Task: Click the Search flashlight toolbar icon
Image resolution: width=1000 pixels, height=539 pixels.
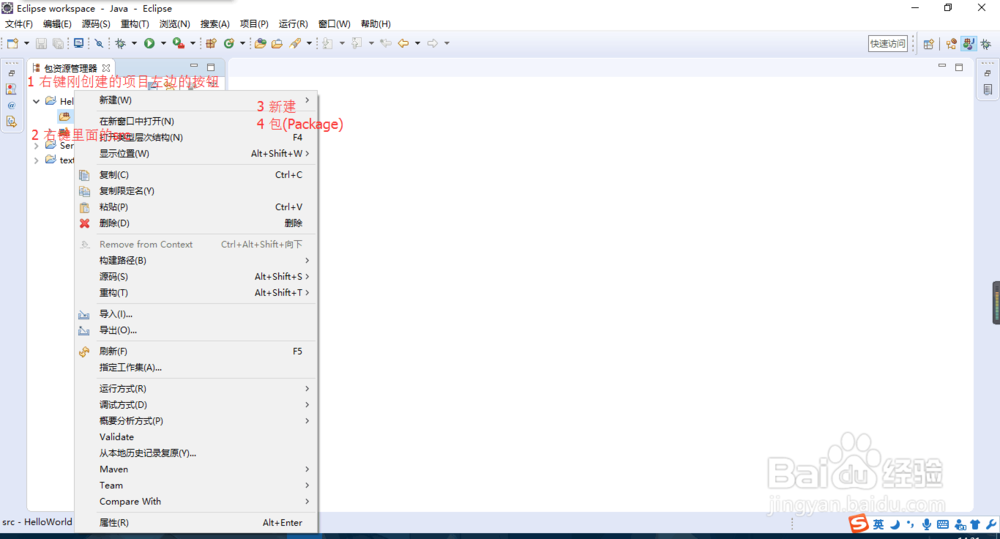Action: [x=295, y=43]
